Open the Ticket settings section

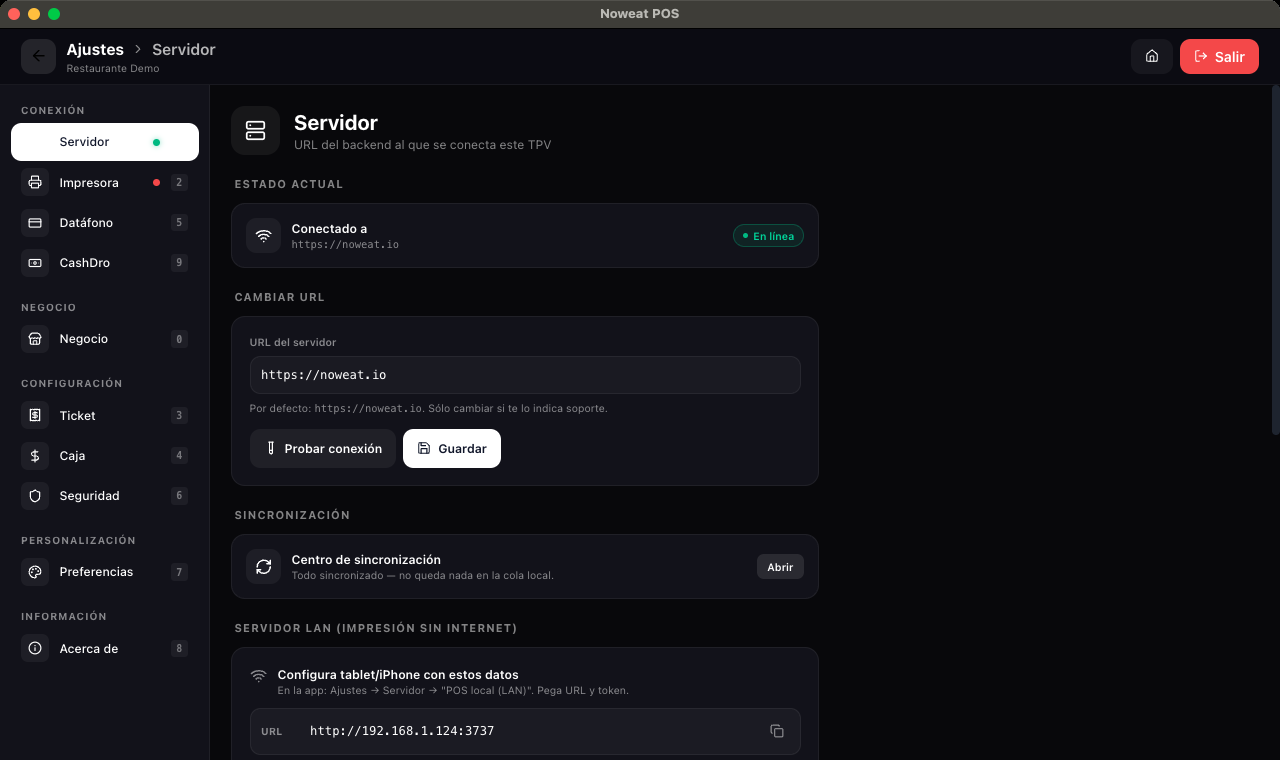point(105,415)
